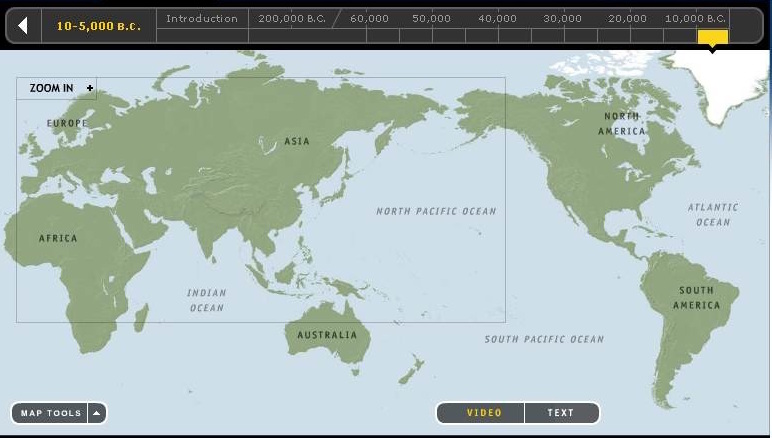Select Introduction on the timeline
This screenshot has height=438, width=772.
(201, 18)
